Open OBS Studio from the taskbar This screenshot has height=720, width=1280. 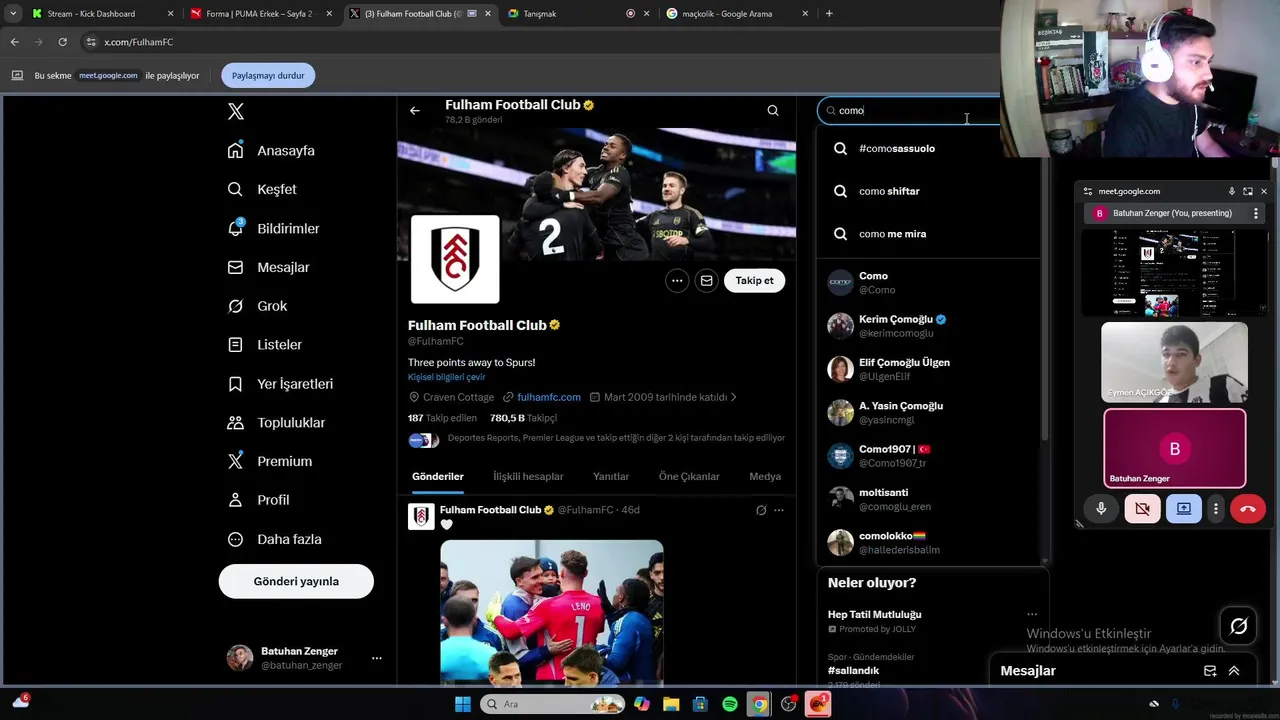coord(789,704)
